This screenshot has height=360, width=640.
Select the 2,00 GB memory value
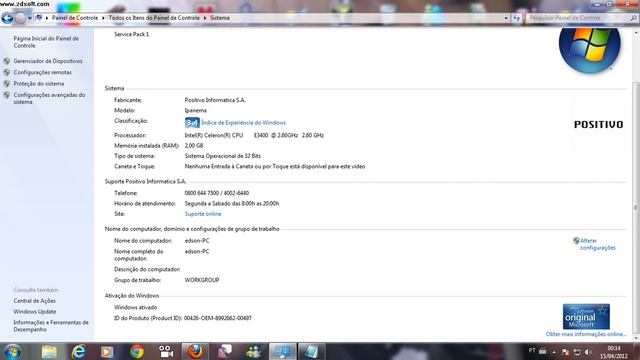click(x=193, y=146)
